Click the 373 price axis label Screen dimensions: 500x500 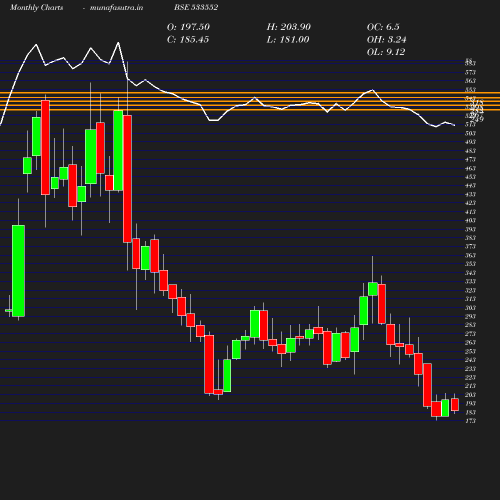(470, 247)
